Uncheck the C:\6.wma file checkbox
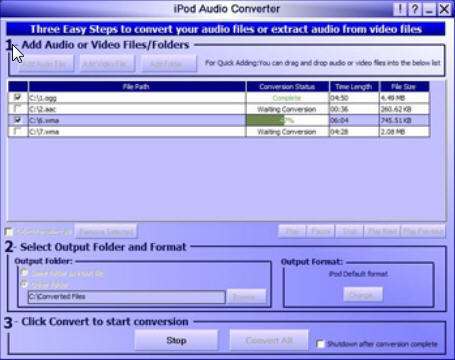The width and height of the screenshot is (455, 360). tap(18, 120)
